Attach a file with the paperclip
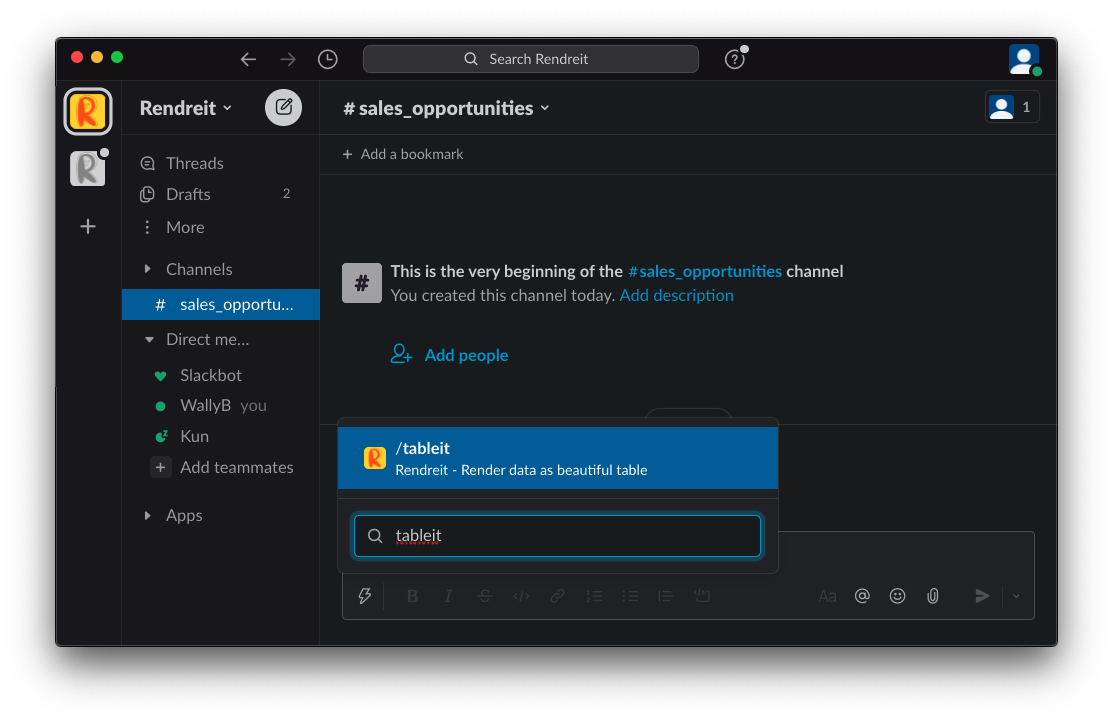This screenshot has width=1113, height=720. (x=933, y=596)
